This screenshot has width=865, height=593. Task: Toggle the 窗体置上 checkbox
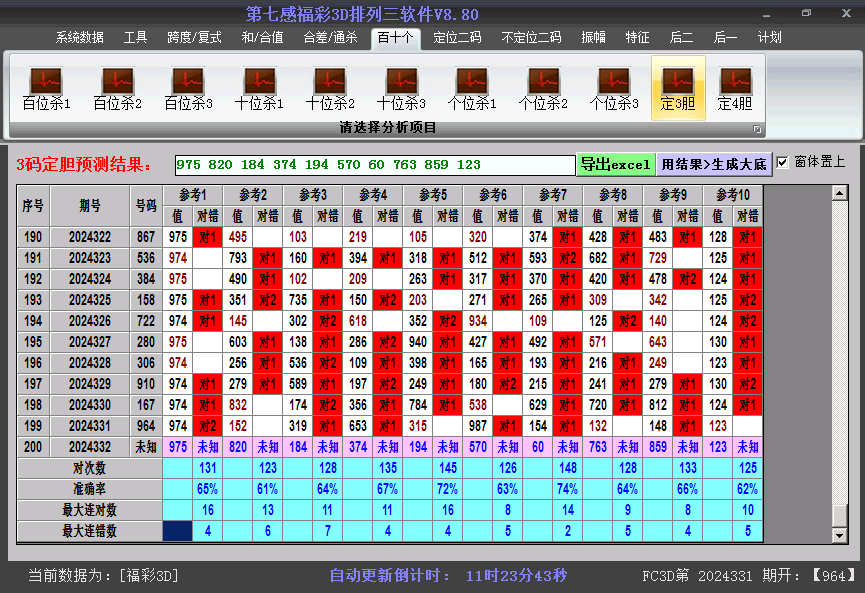(782, 163)
